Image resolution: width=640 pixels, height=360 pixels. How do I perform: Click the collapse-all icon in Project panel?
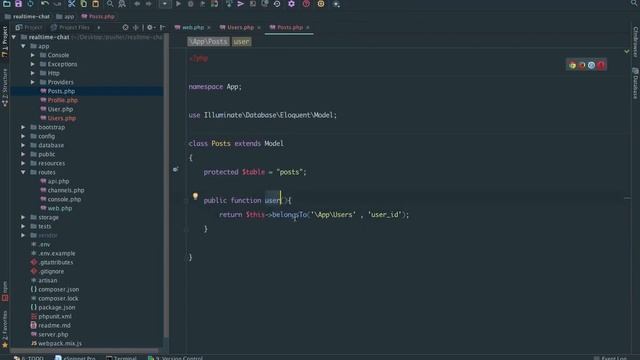[x=136, y=27]
